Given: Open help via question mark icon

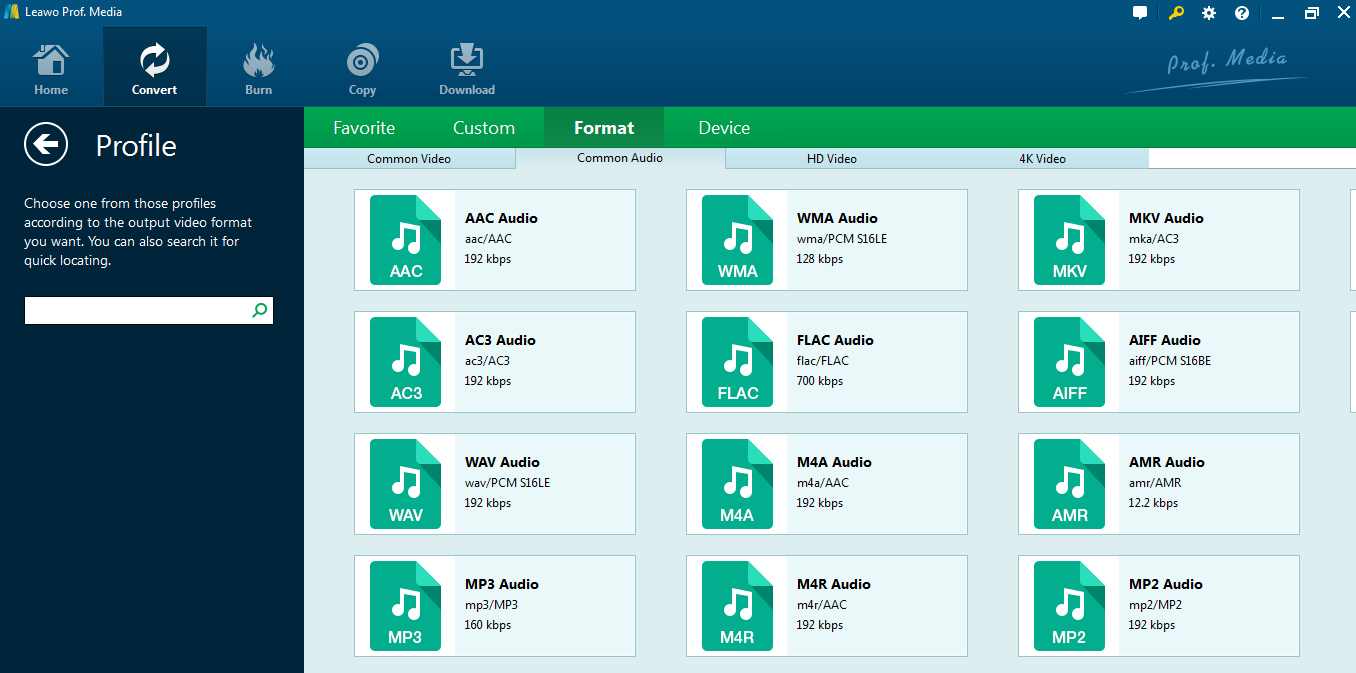Looking at the screenshot, I should (x=1241, y=13).
